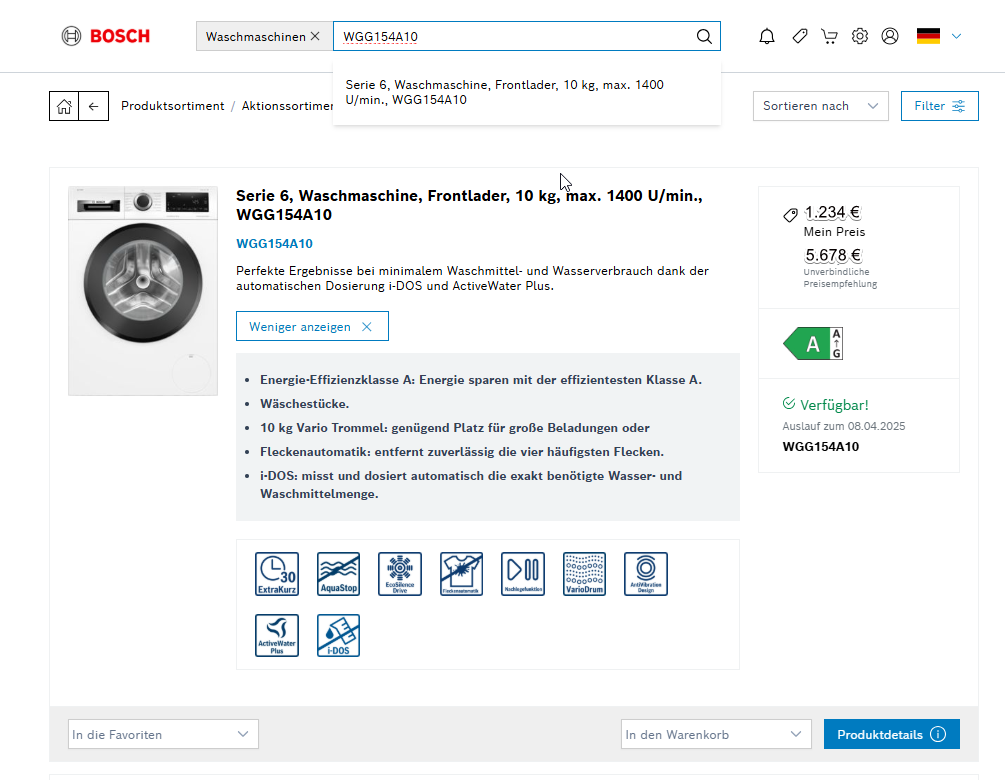1005x780 pixels.
Task: Open the In den Warenkorb dropdown
Action: coord(714,734)
